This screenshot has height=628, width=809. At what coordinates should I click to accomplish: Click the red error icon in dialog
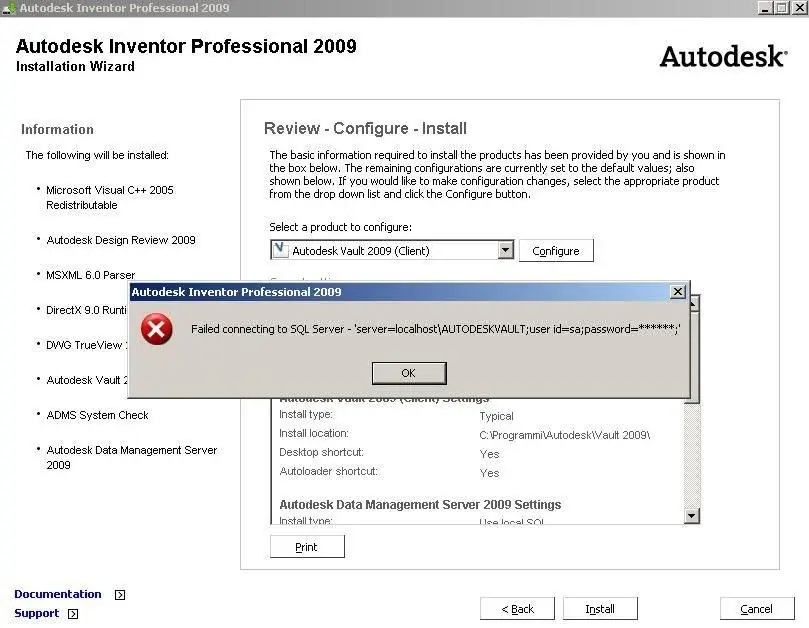click(x=157, y=329)
